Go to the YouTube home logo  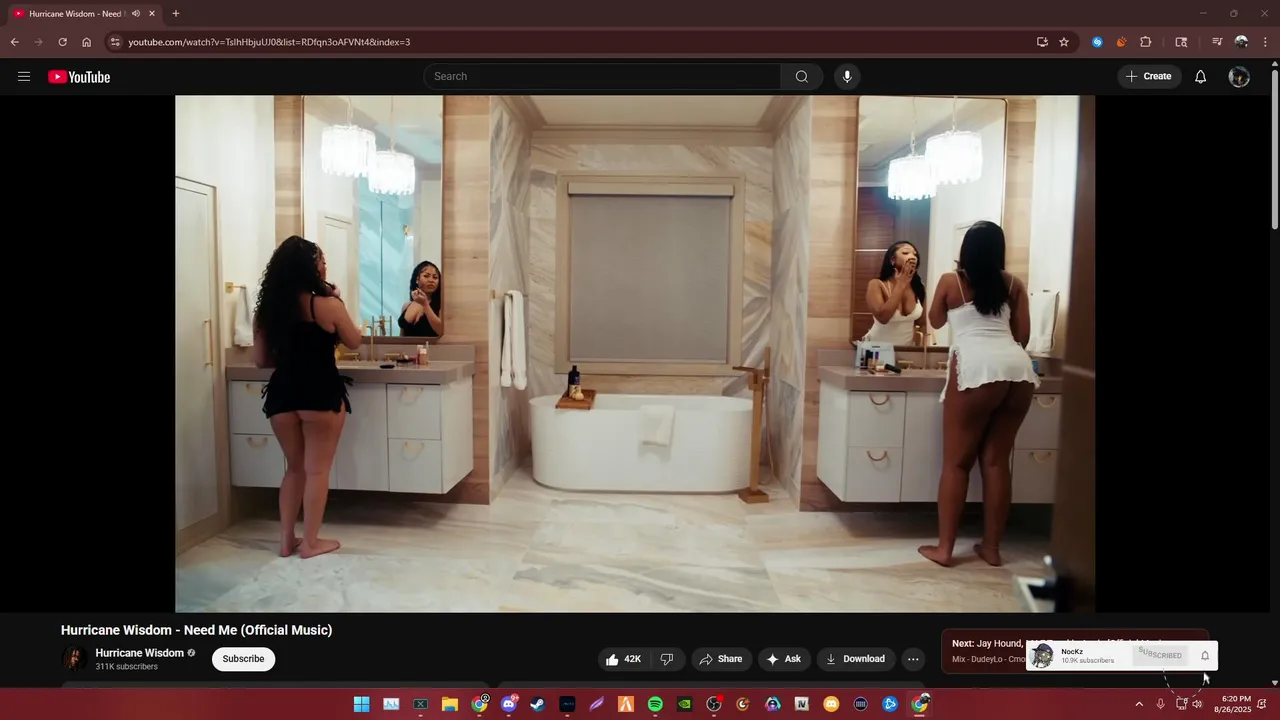(x=79, y=77)
